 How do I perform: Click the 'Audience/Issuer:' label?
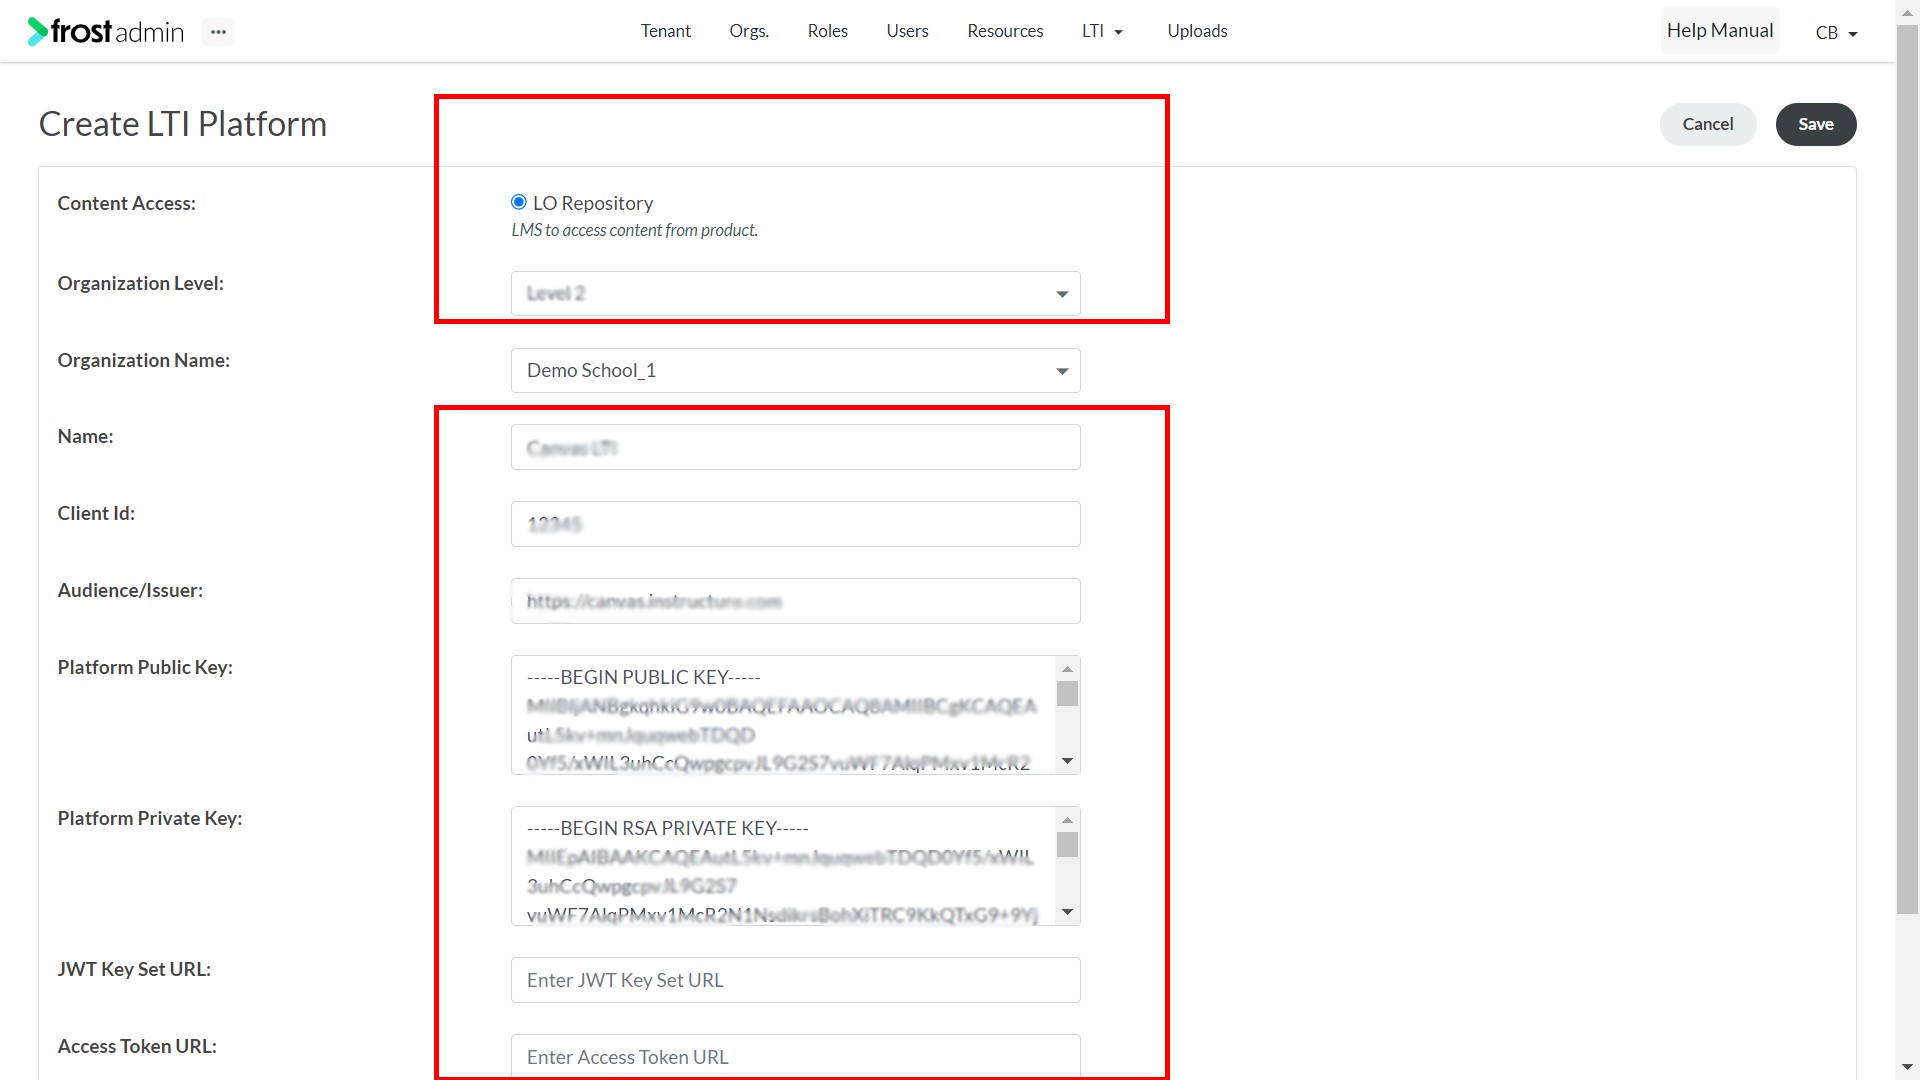point(130,590)
